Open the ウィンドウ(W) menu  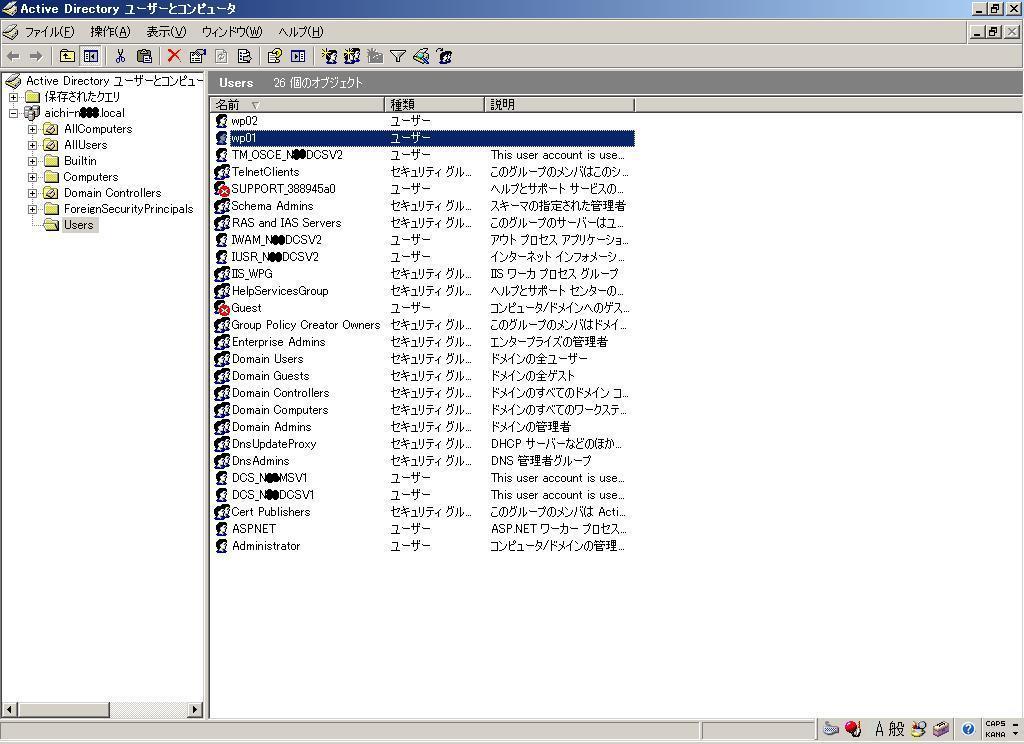pyautogui.click(x=232, y=32)
